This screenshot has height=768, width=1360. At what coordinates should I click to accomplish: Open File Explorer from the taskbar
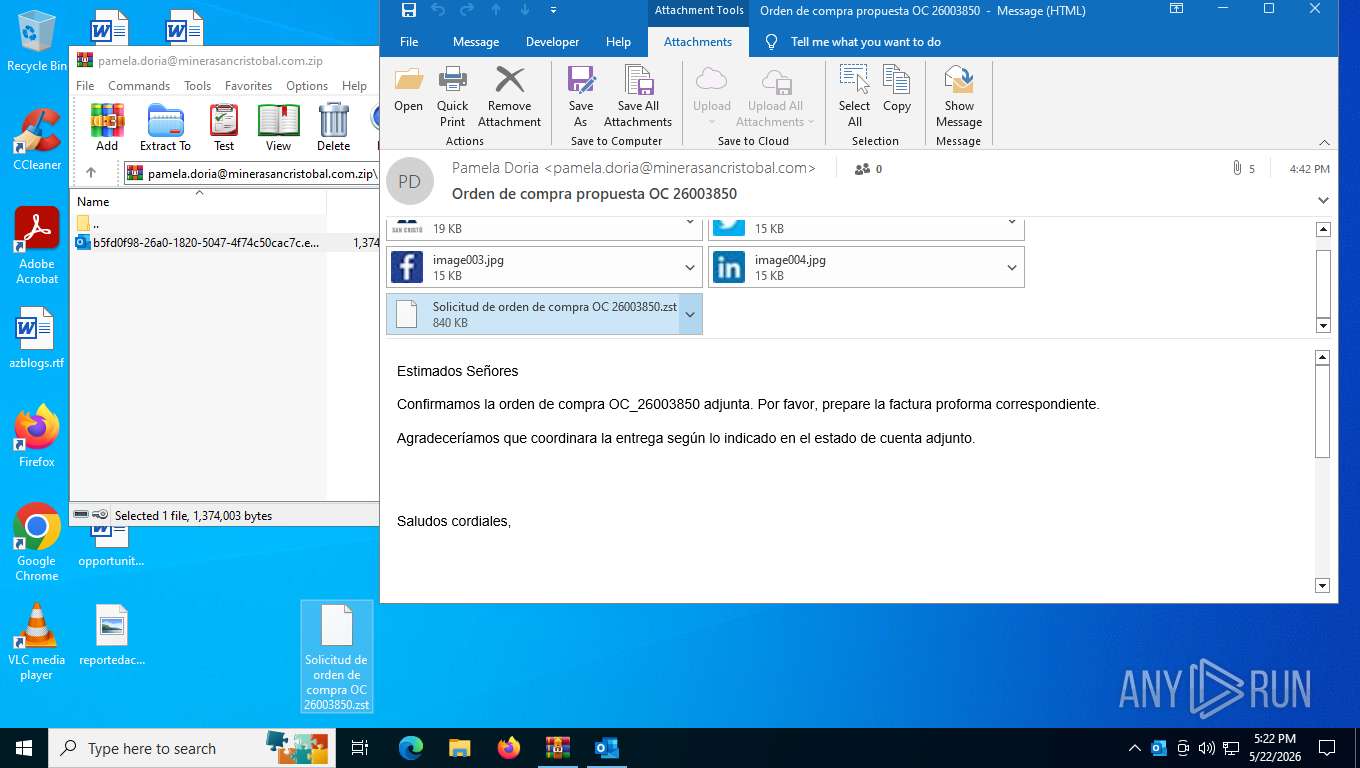coord(460,748)
